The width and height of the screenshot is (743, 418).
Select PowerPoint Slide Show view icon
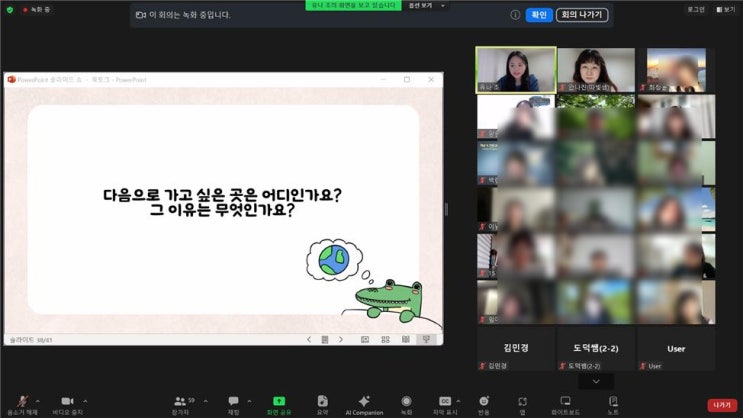click(426, 339)
